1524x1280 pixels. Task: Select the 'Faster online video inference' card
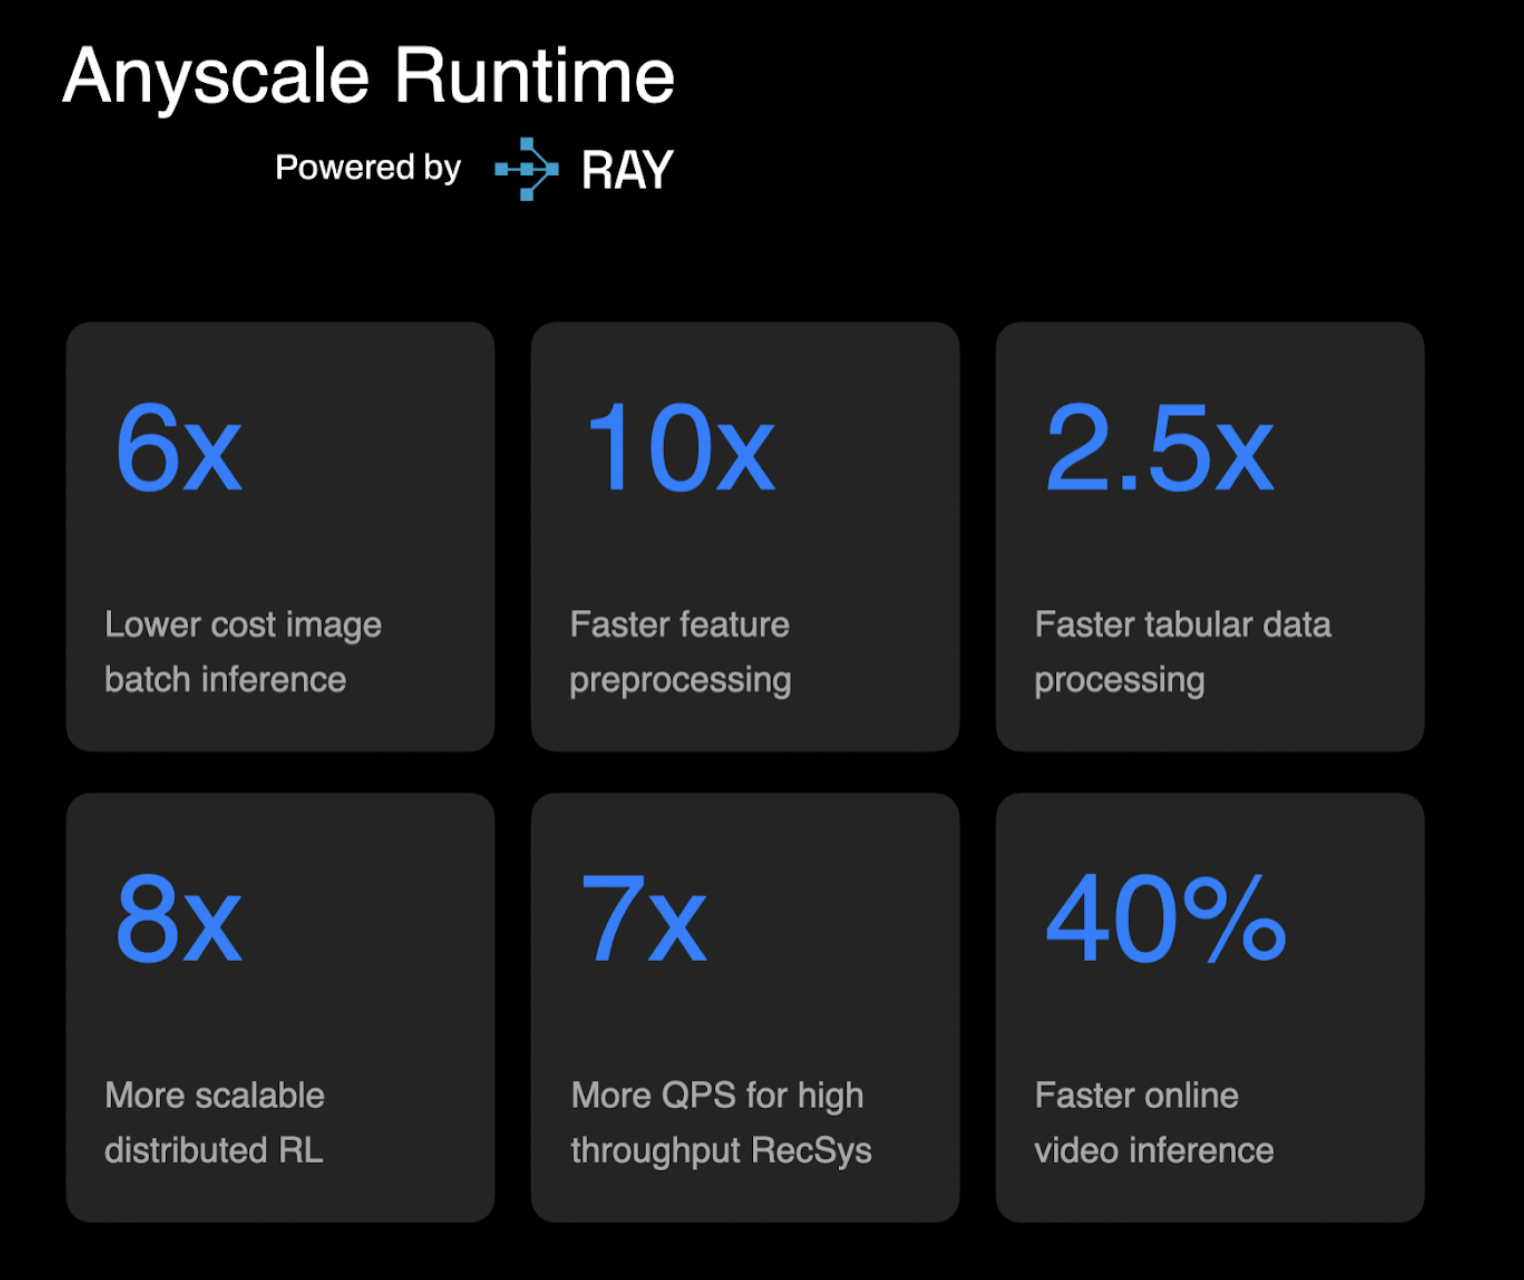click(1209, 1008)
